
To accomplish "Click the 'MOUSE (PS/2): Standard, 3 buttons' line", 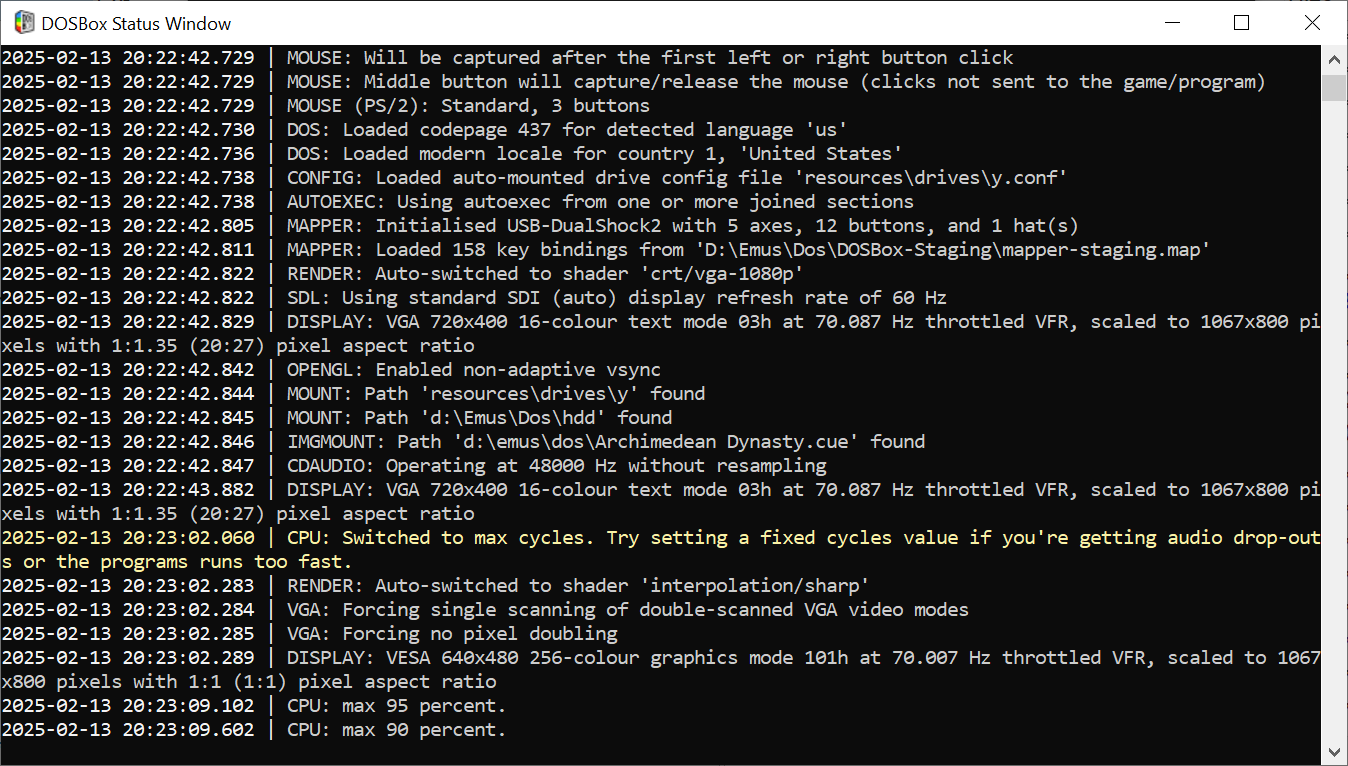I will (x=325, y=105).
